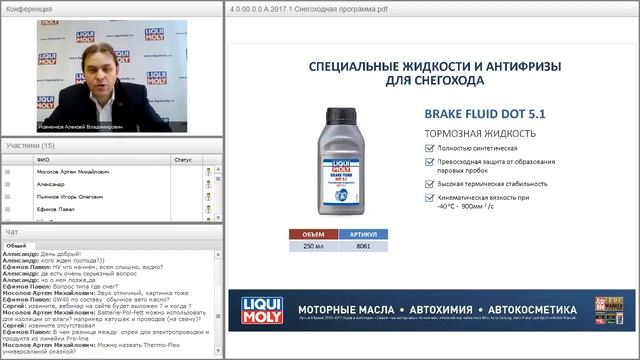
Task: Click the '8061' article number cell
Action: pos(363,246)
